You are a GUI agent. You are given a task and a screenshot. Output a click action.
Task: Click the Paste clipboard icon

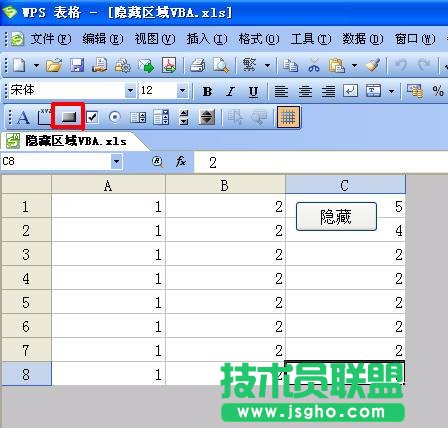(x=336, y=65)
